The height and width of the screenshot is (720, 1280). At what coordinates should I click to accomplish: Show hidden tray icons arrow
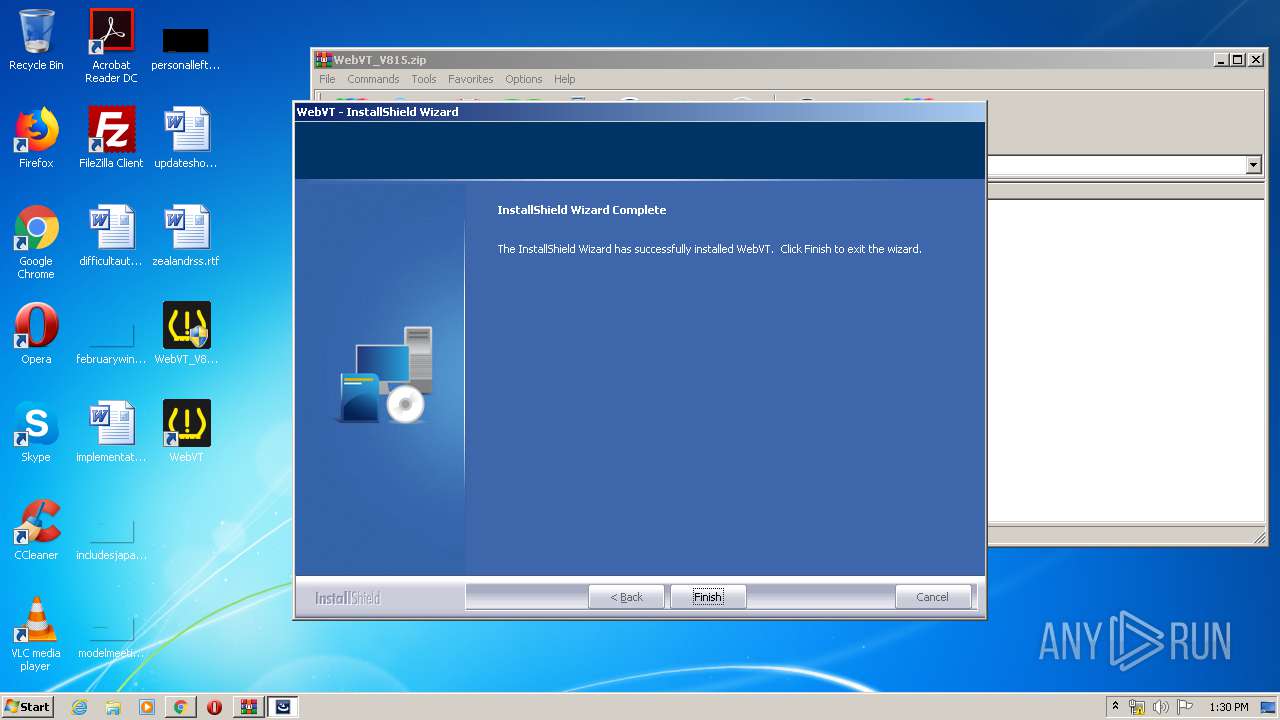point(1115,707)
